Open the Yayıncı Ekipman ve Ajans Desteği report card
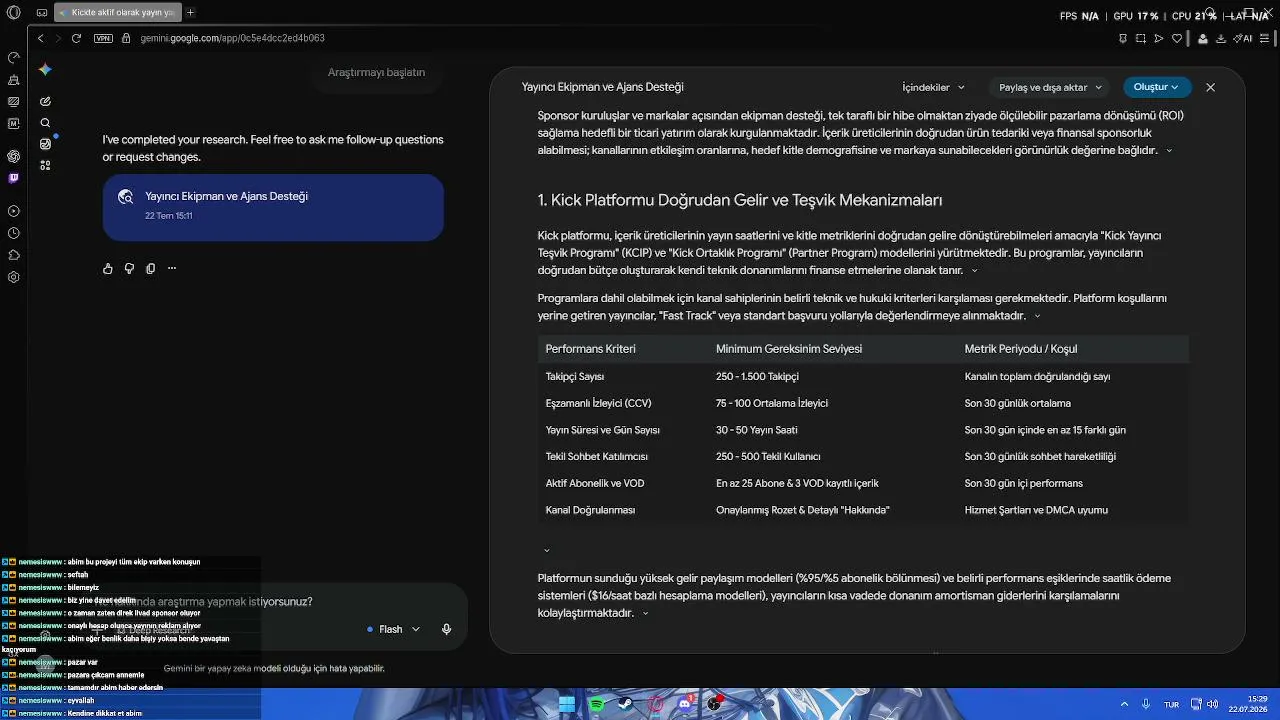This screenshot has width=1280, height=720. coord(273,207)
